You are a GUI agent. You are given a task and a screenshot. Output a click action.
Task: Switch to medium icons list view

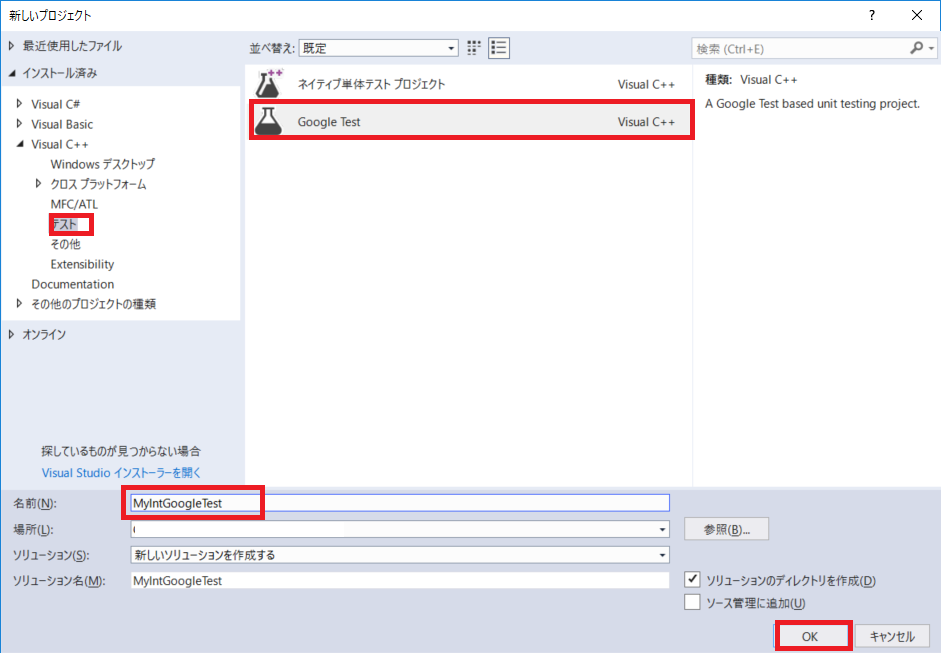[499, 48]
